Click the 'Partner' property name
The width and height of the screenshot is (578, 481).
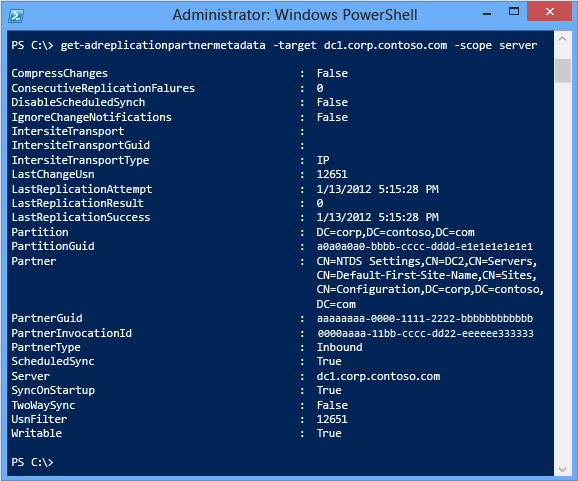coord(34,261)
